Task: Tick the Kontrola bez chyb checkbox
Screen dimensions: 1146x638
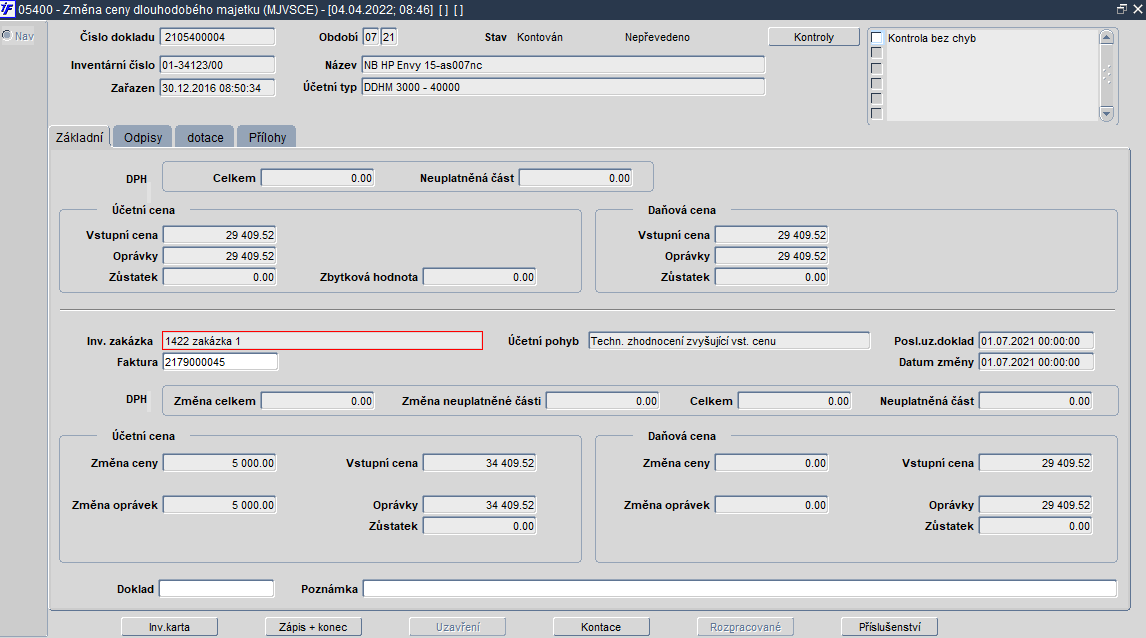Action: [876, 38]
